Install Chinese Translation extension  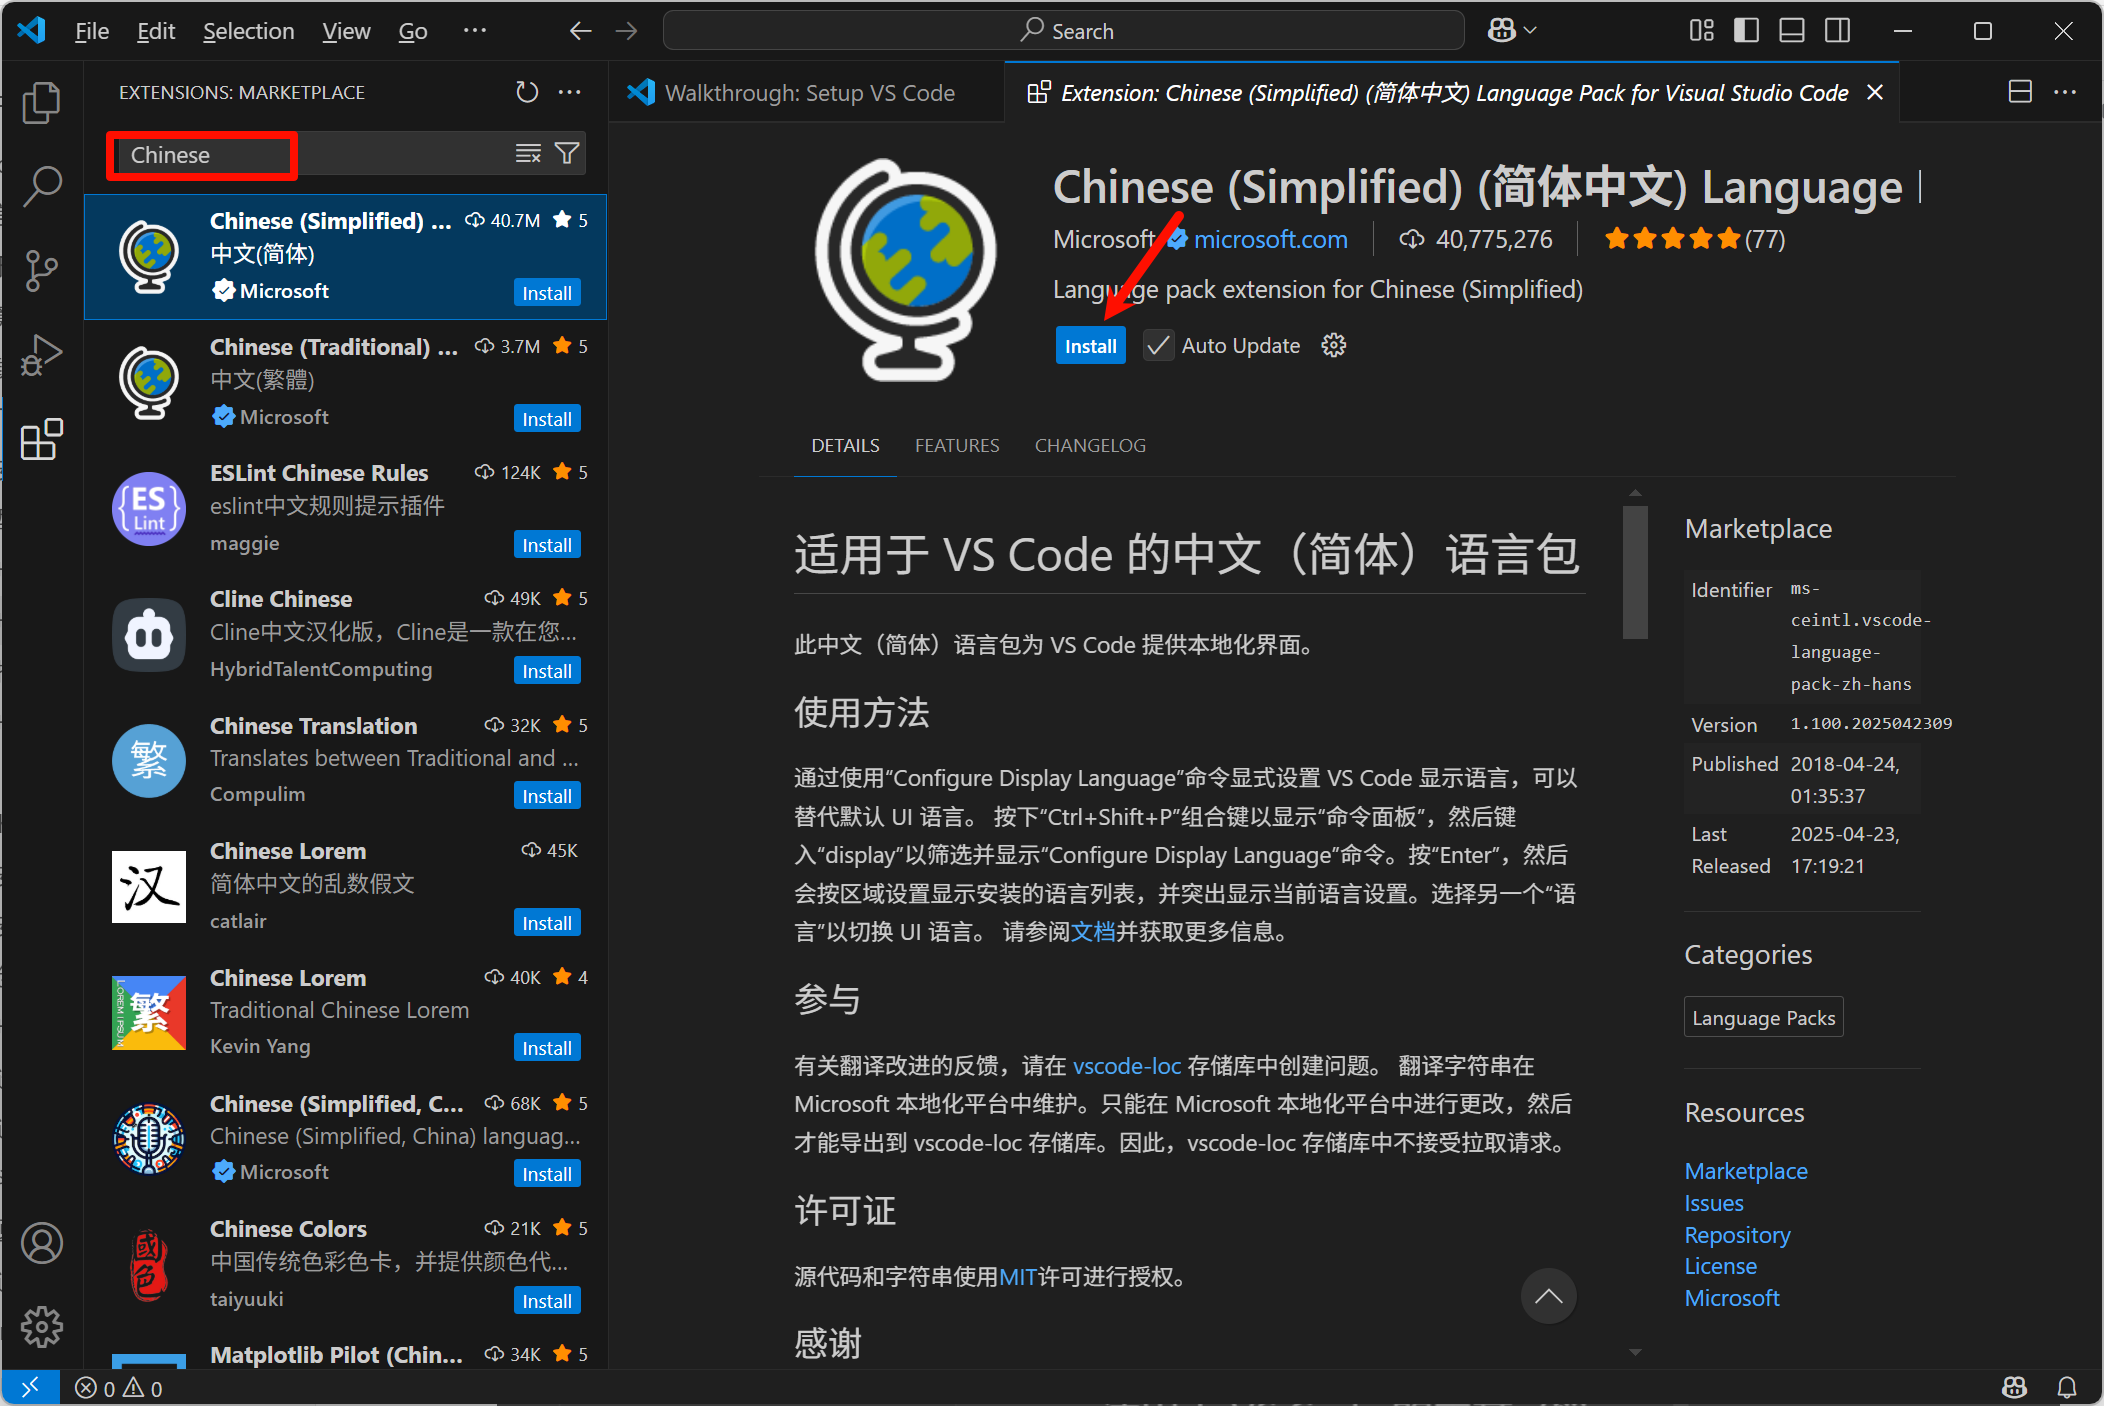[x=547, y=796]
